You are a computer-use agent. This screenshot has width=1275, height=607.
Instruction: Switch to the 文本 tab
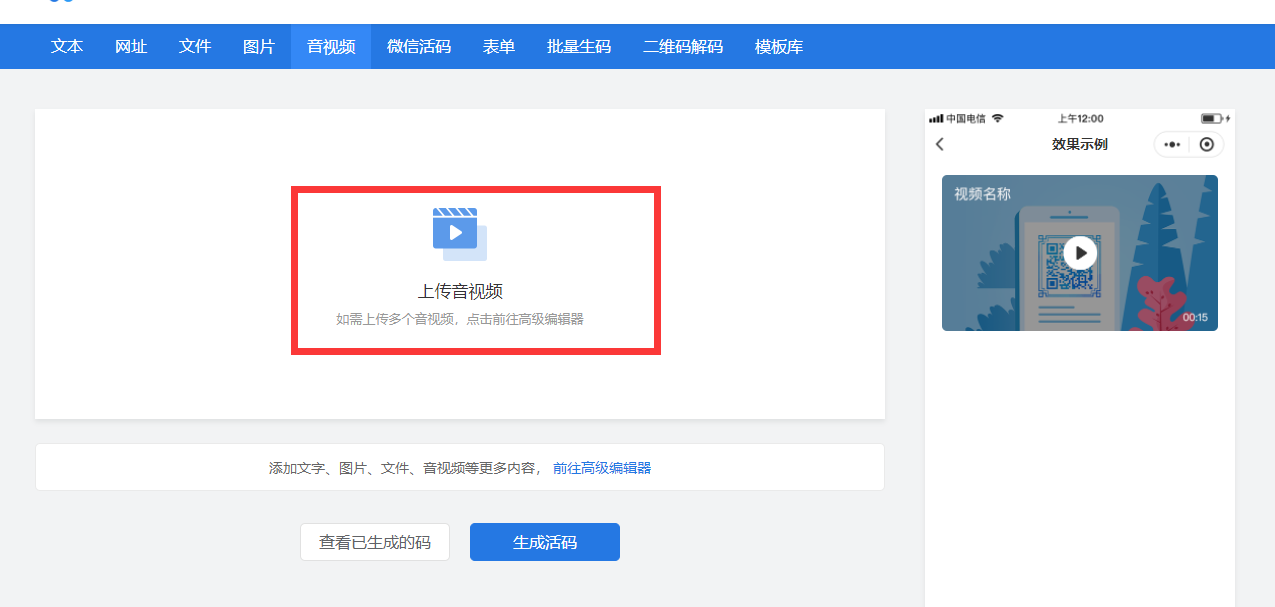67,46
